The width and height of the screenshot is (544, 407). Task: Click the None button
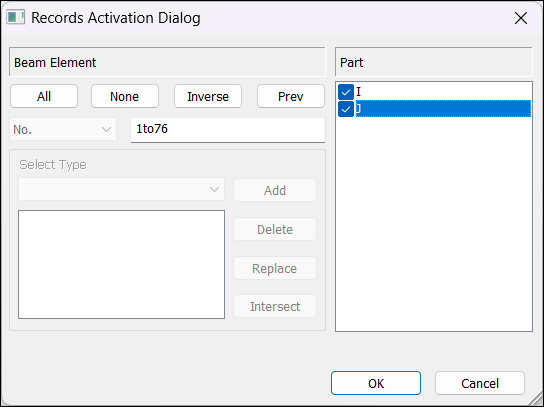125,96
